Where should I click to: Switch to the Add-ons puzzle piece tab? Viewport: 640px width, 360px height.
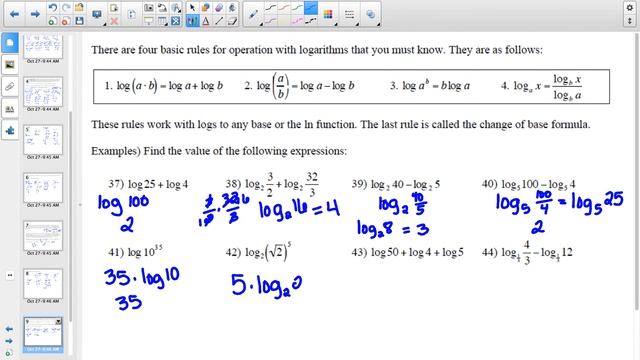(10, 131)
